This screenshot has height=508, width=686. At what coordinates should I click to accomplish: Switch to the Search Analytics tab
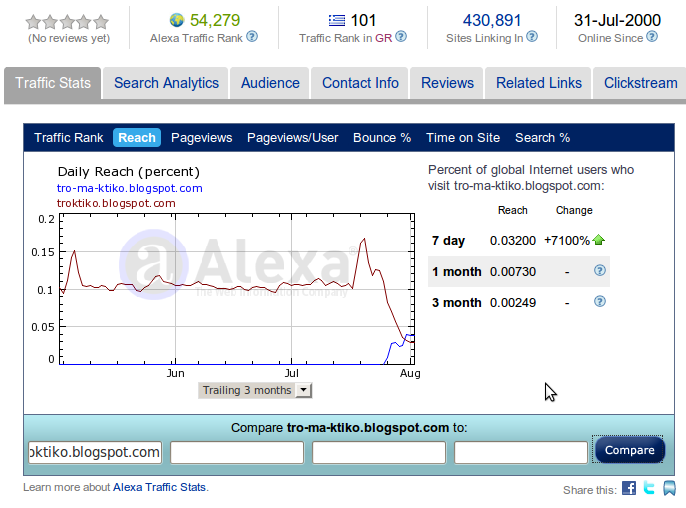click(166, 83)
